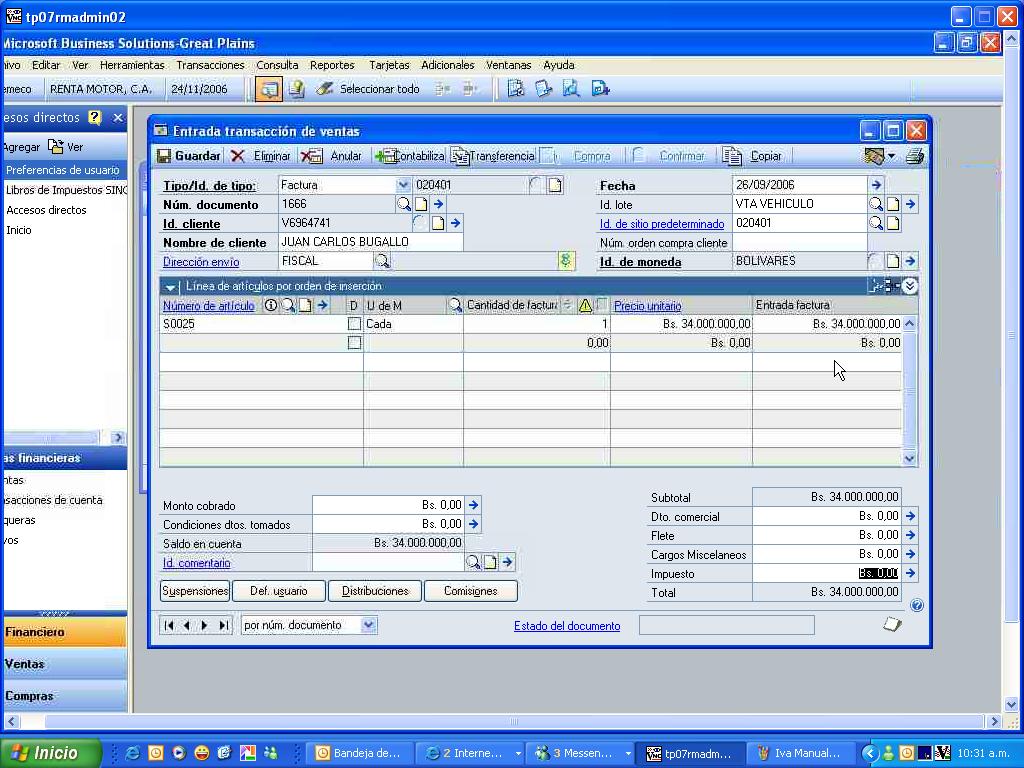
Task: Click expansion arrow next to Id. cliente
Action: coord(456,223)
